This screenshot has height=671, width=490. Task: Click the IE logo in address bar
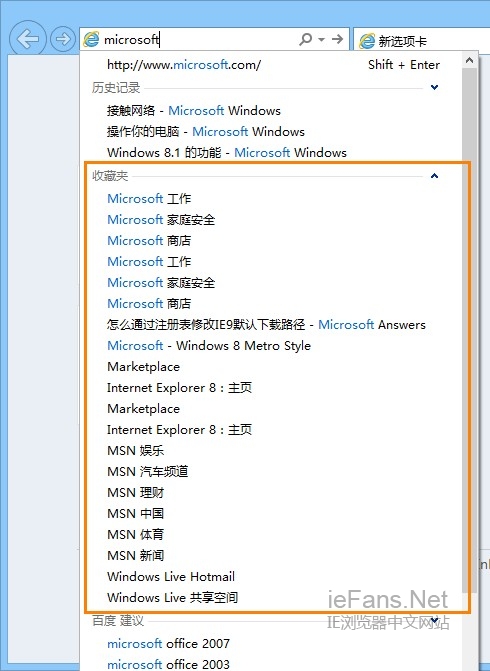click(x=91, y=39)
